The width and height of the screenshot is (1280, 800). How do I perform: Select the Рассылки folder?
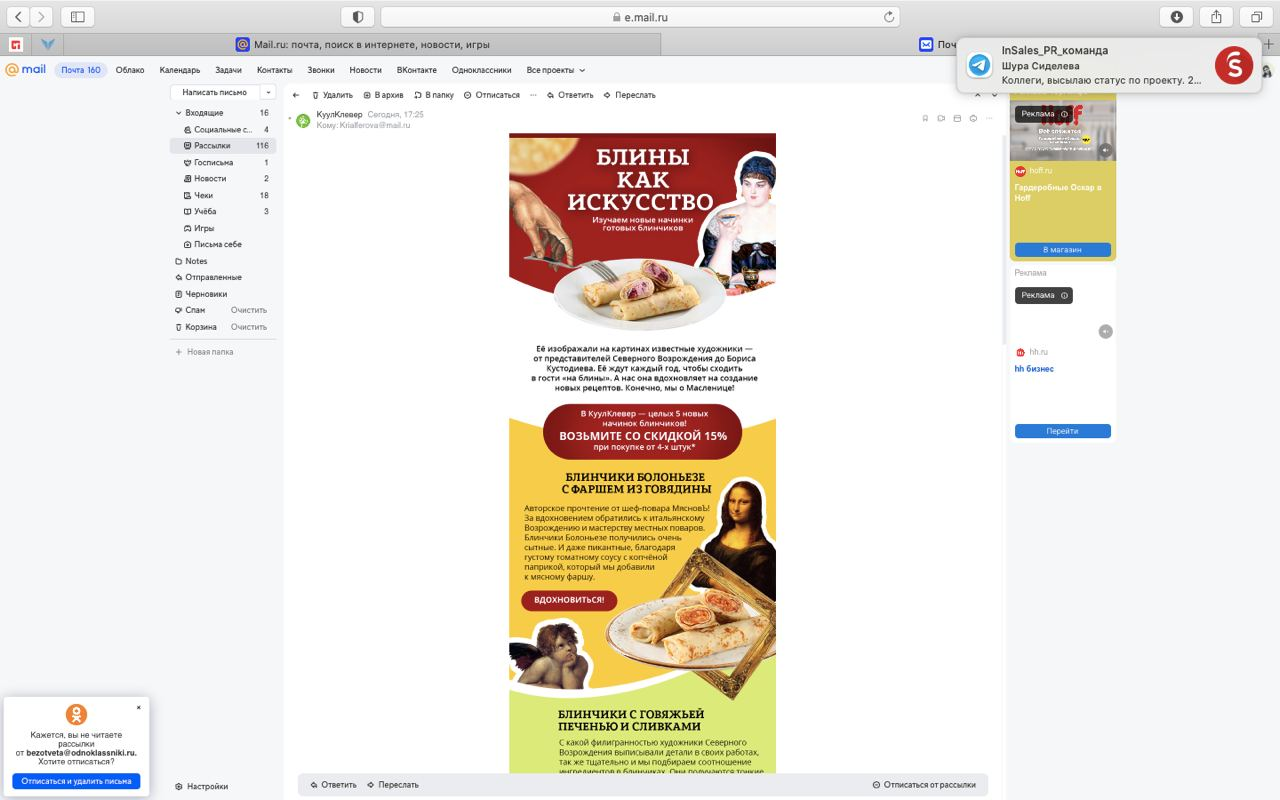click(212, 146)
